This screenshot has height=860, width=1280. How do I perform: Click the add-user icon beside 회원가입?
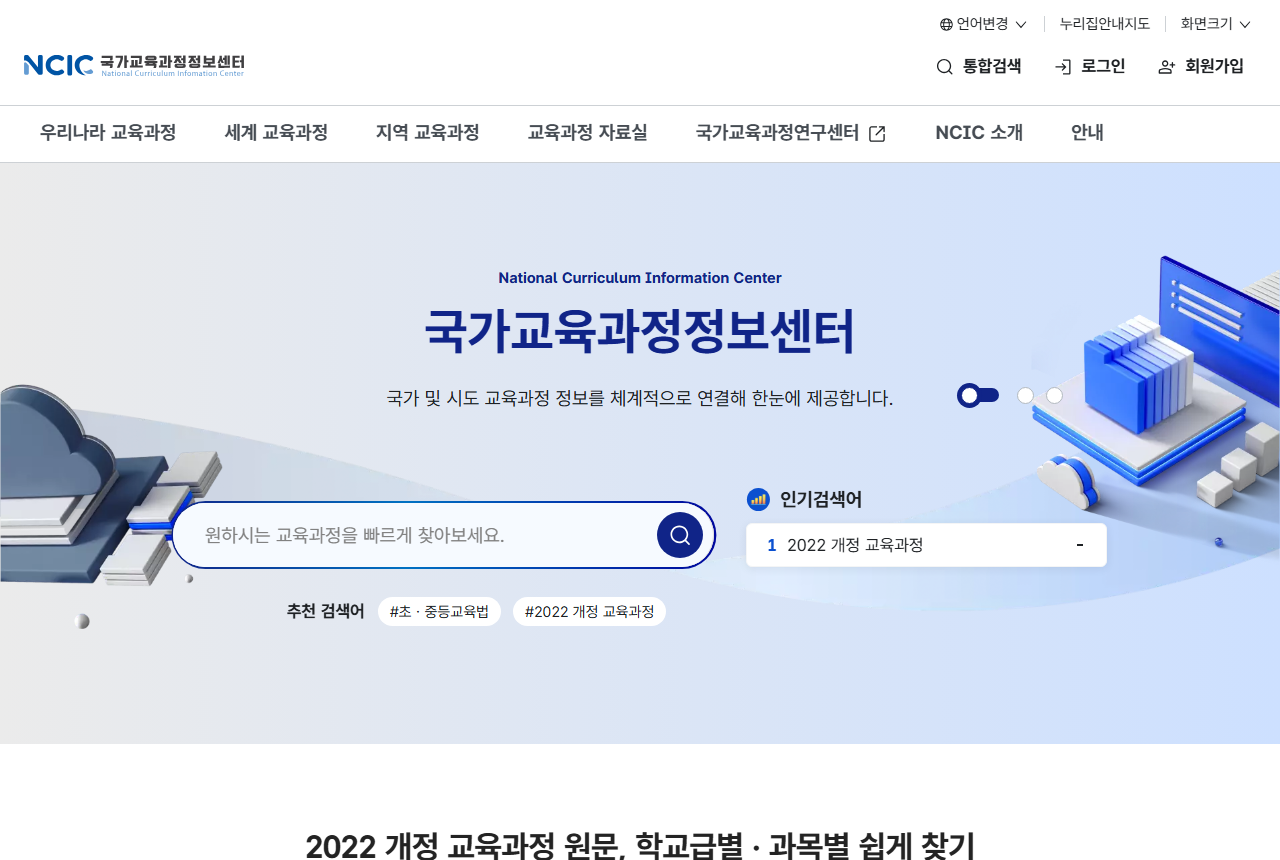[1167, 67]
